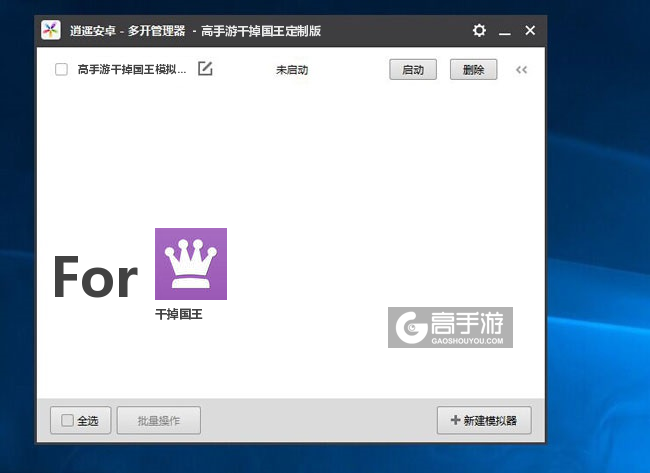Image resolution: width=650 pixels, height=473 pixels.
Task: Collapse the row using the double-chevron arrow
Action: [x=521, y=70]
